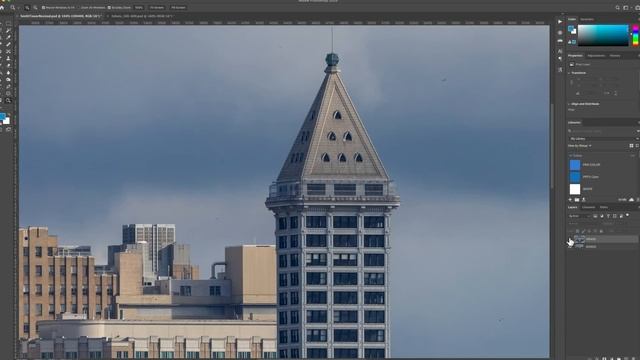Switch Libraries to grid view icon
Image resolution: width=640 pixels, height=360 pixels.
coord(631,146)
